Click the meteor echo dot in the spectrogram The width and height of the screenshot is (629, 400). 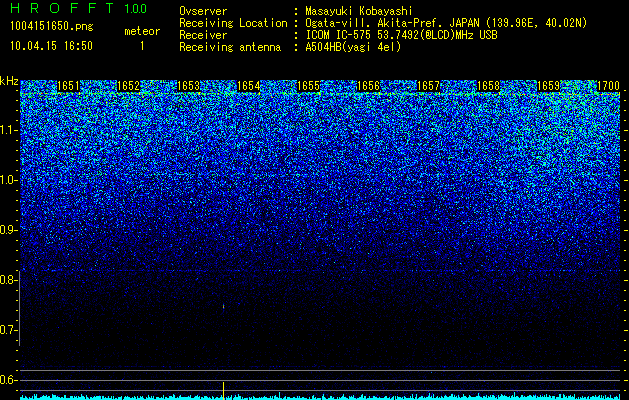point(223,307)
